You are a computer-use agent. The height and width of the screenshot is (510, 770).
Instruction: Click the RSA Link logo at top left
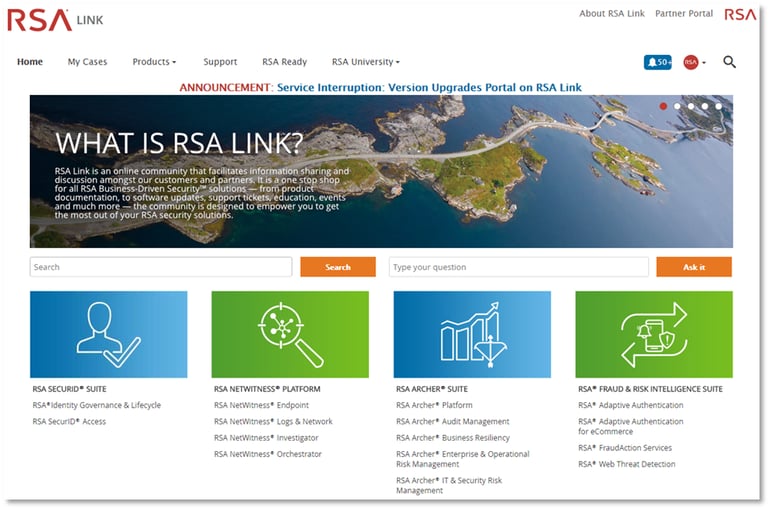(x=55, y=19)
